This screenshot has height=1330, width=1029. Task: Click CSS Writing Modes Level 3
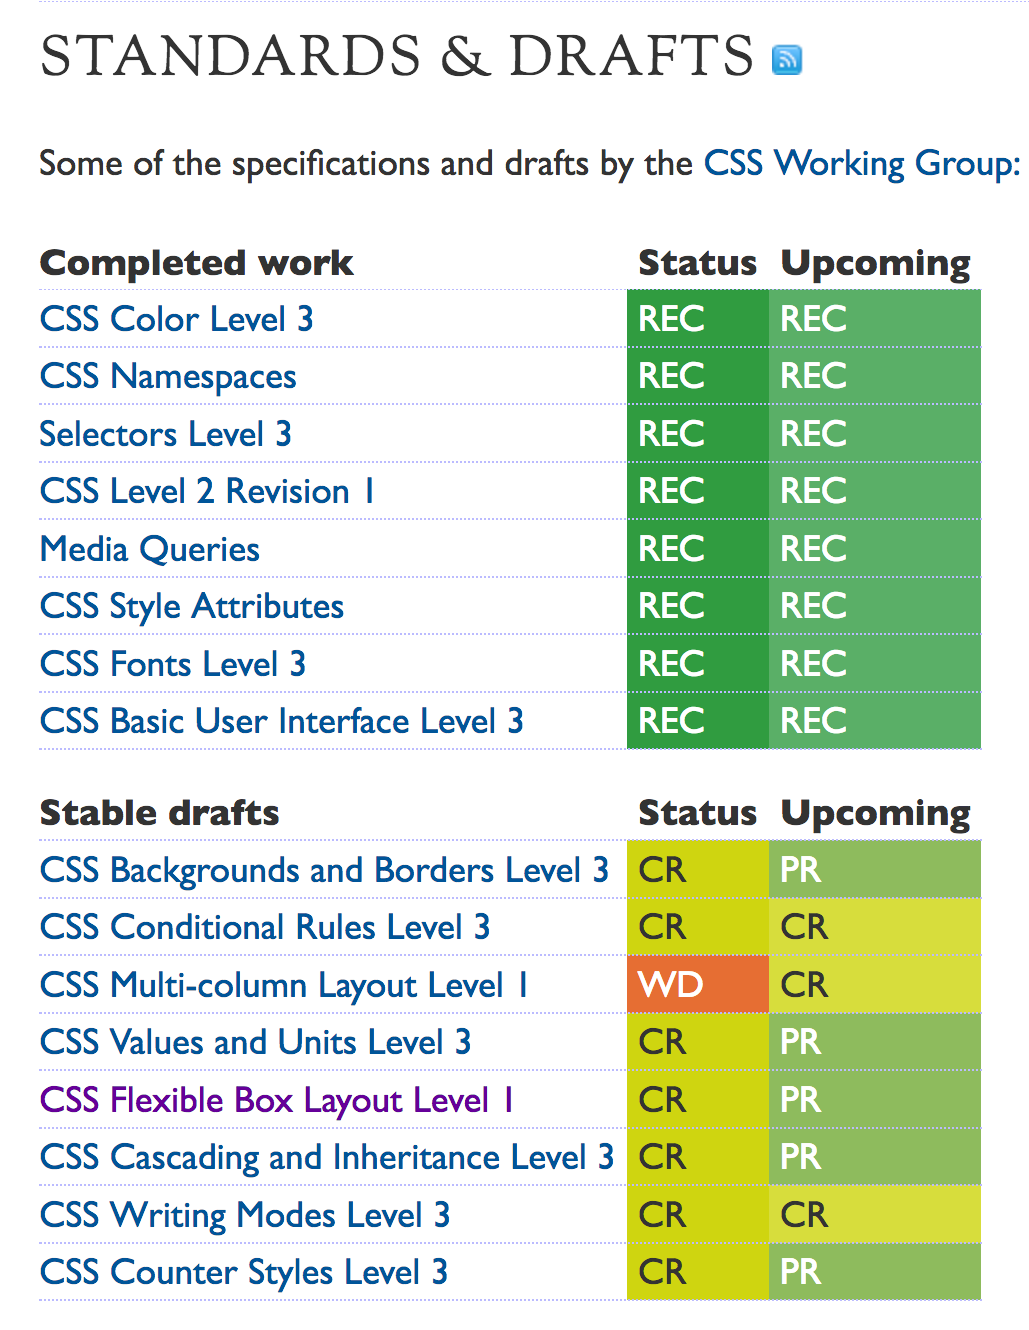(x=245, y=1216)
